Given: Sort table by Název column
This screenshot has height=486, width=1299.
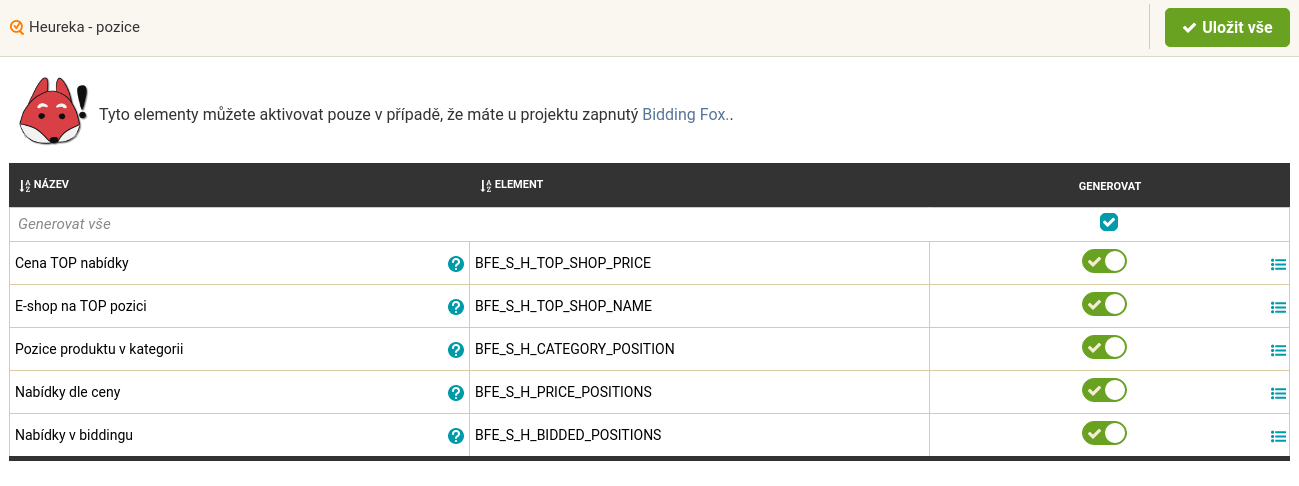Looking at the screenshot, I should click(x=44, y=185).
